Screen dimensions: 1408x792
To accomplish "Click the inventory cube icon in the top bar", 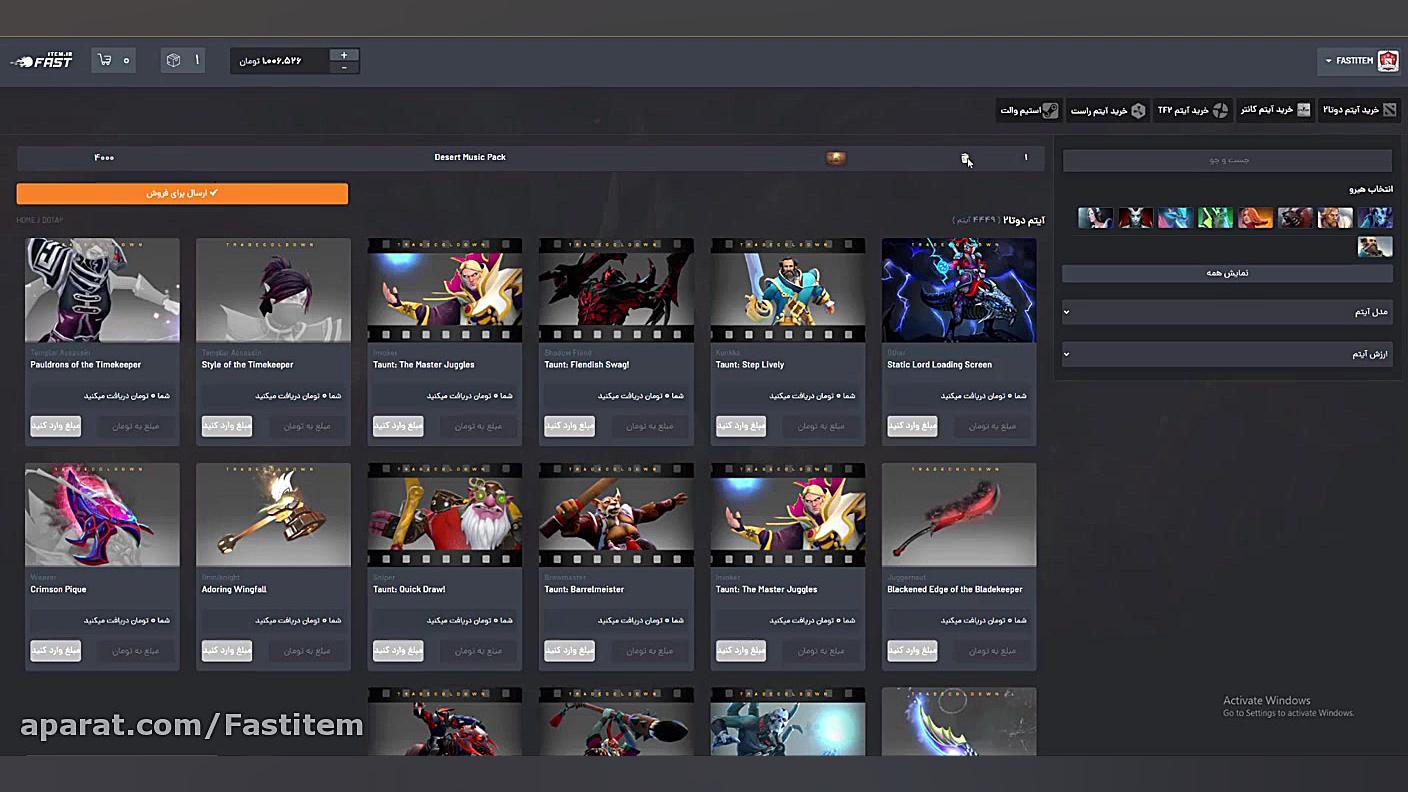I will (x=173, y=60).
